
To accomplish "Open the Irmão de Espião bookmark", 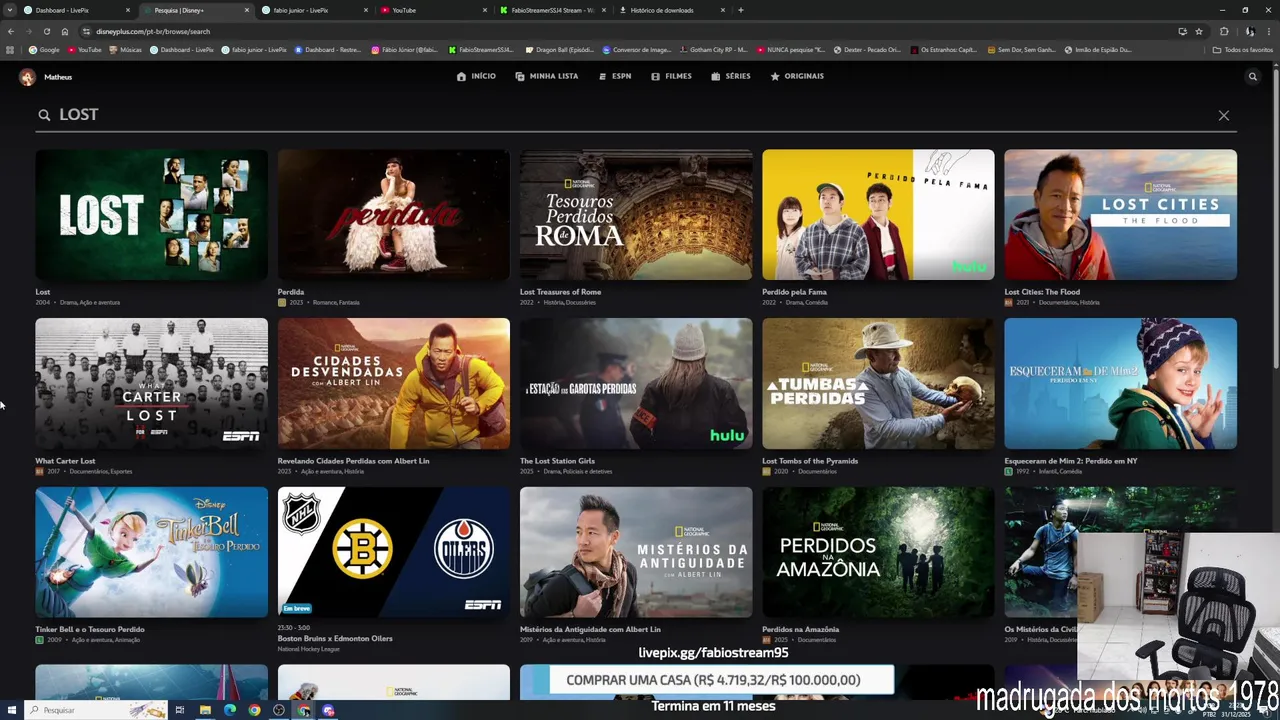I will (1098, 49).
